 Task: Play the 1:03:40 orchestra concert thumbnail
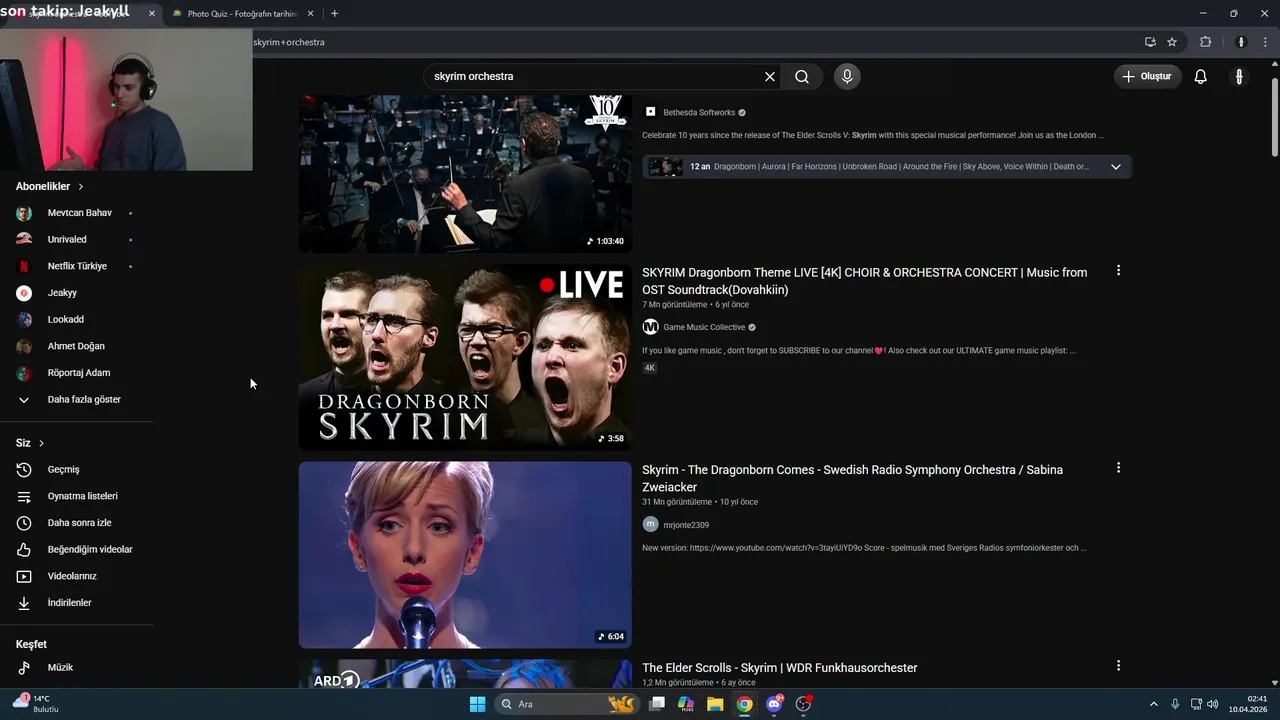[x=465, y=174]
